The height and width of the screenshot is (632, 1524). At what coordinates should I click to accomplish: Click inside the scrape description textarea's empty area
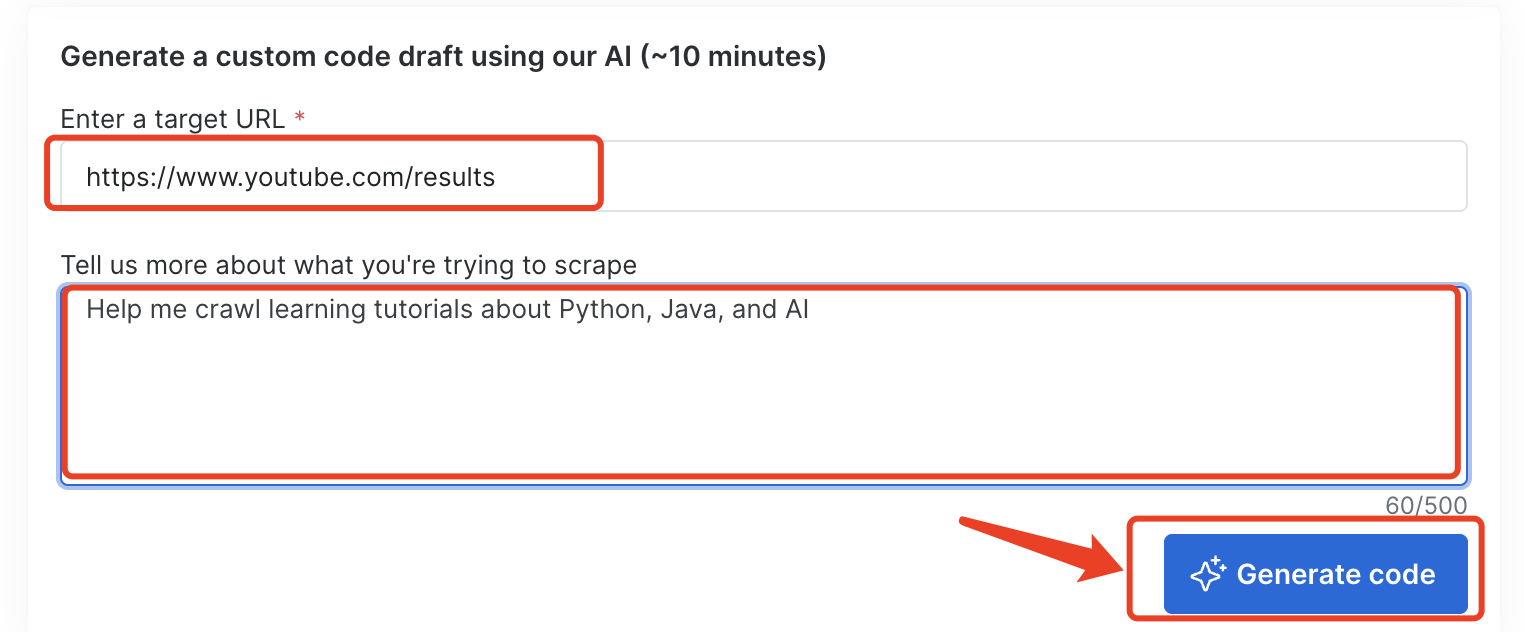760,400
